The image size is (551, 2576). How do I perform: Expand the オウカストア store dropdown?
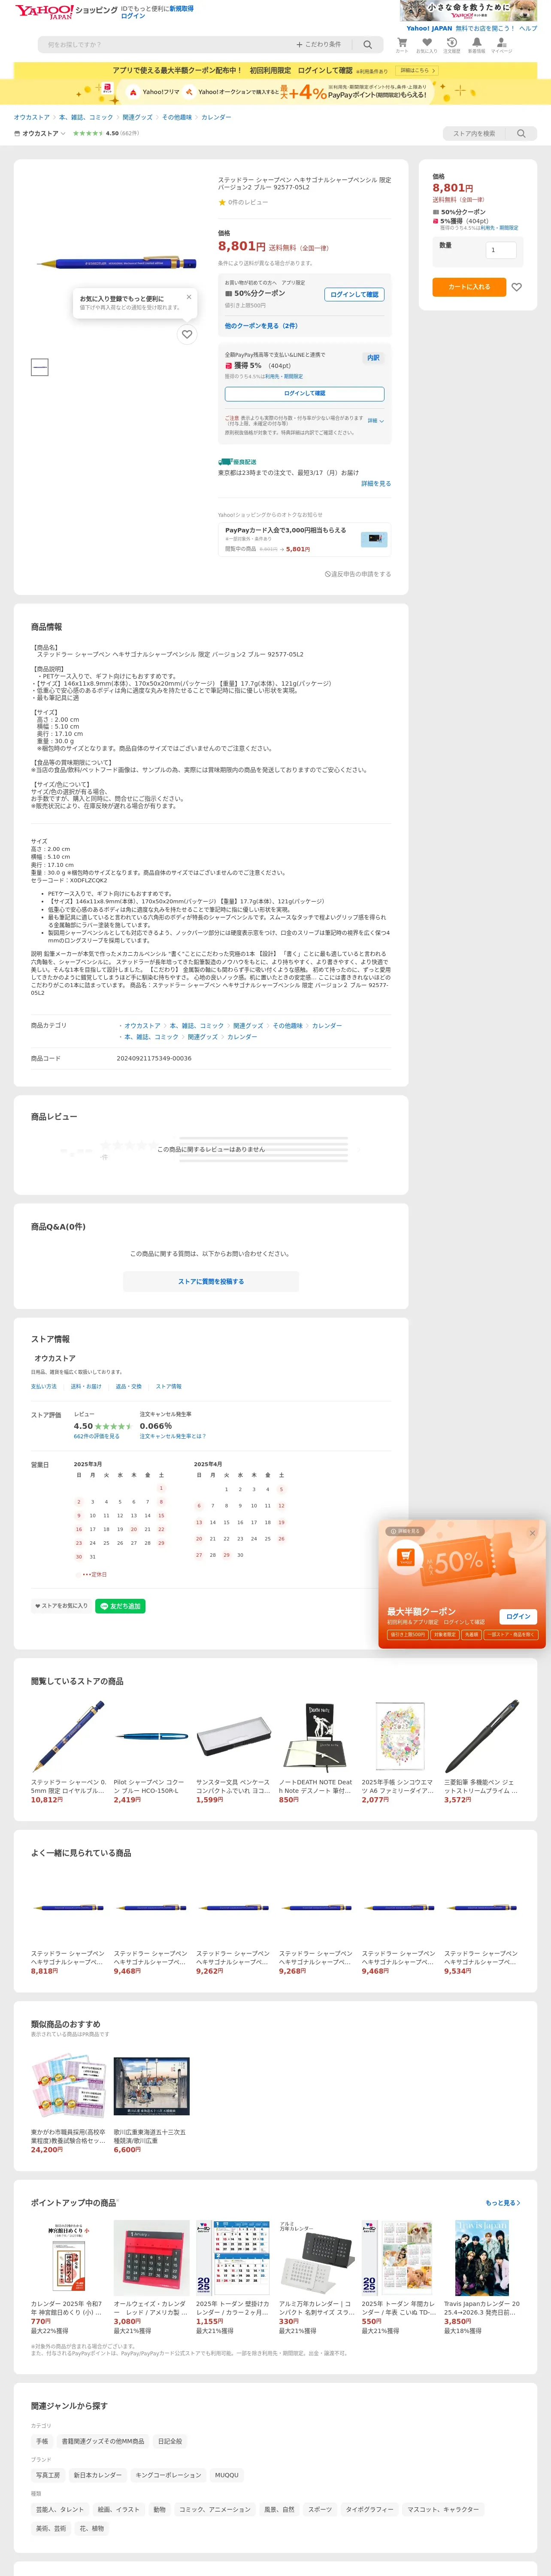40,133
